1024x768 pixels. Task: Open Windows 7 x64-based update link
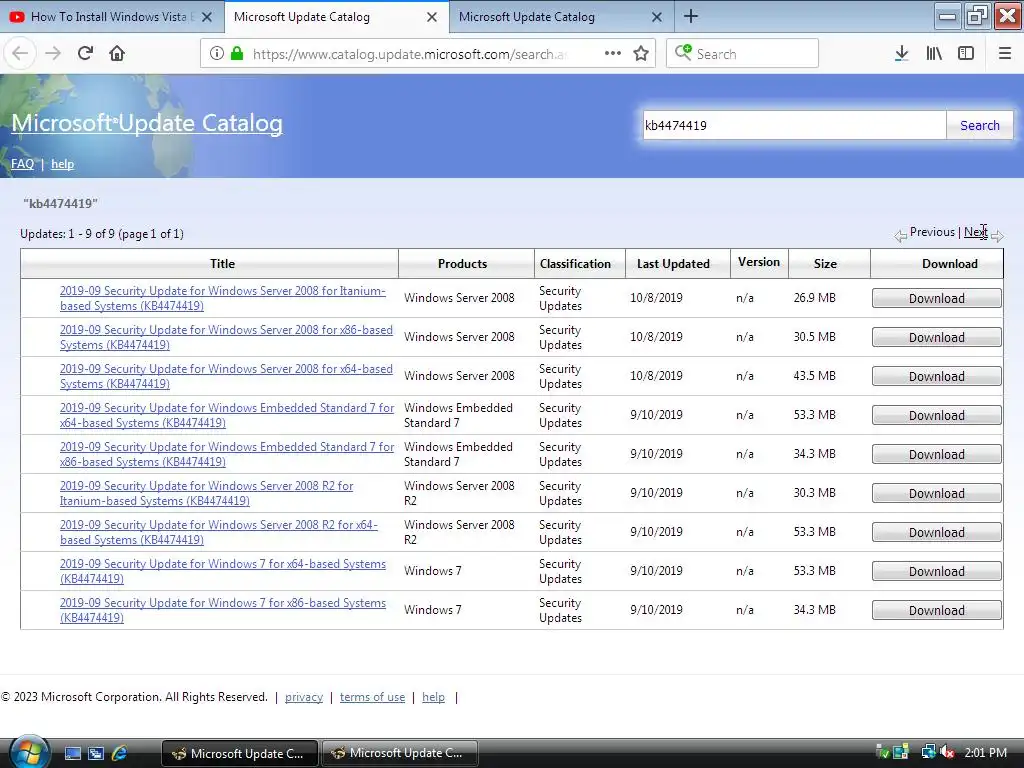[x=223, y=571]
